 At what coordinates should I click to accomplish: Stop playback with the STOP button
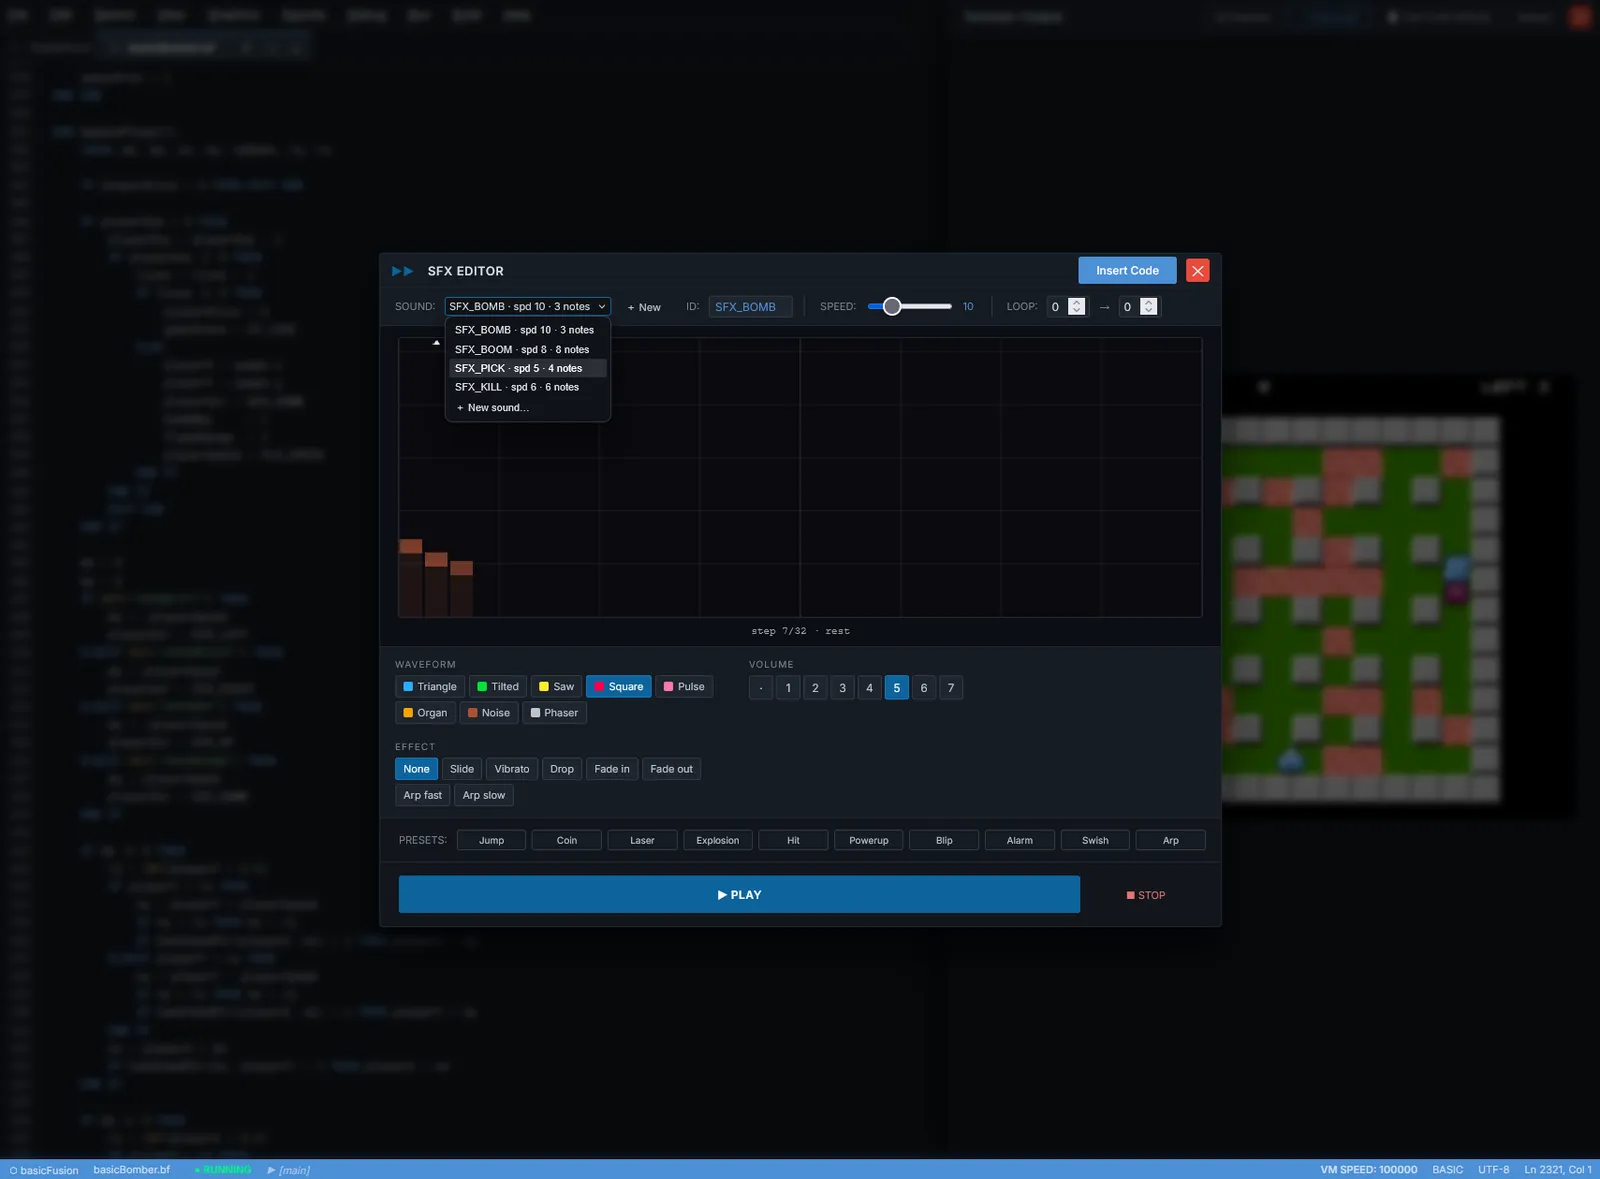tap(1146, 895)
